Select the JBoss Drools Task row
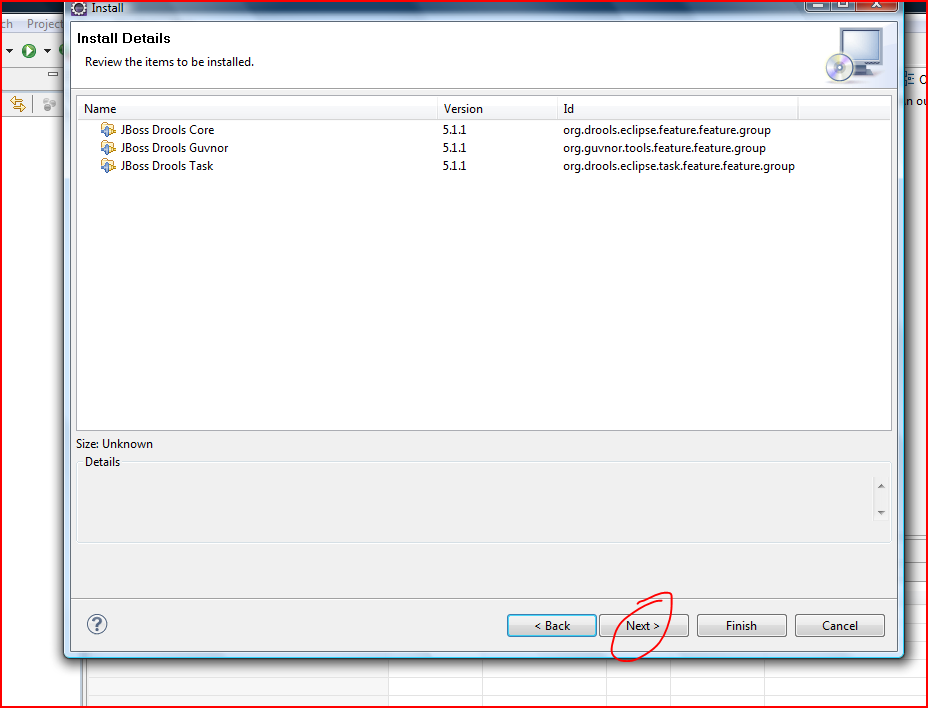This screenshot has width=928, height=708. 484,166
